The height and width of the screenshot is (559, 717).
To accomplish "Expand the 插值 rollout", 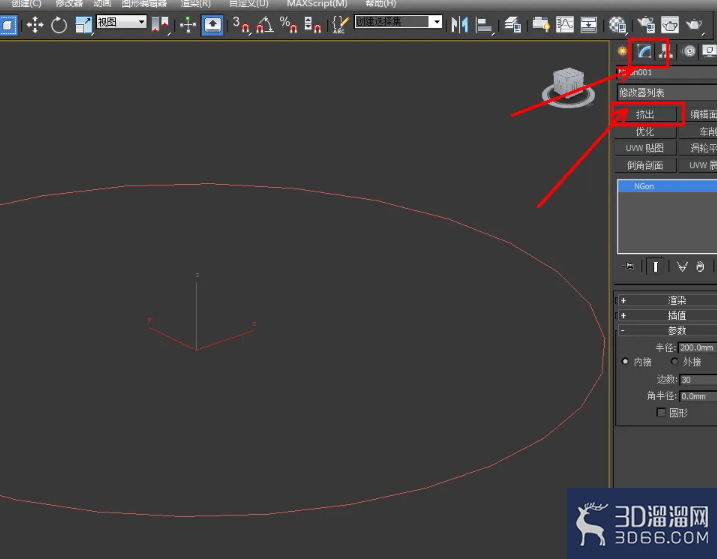I will (x=667, y=315).
